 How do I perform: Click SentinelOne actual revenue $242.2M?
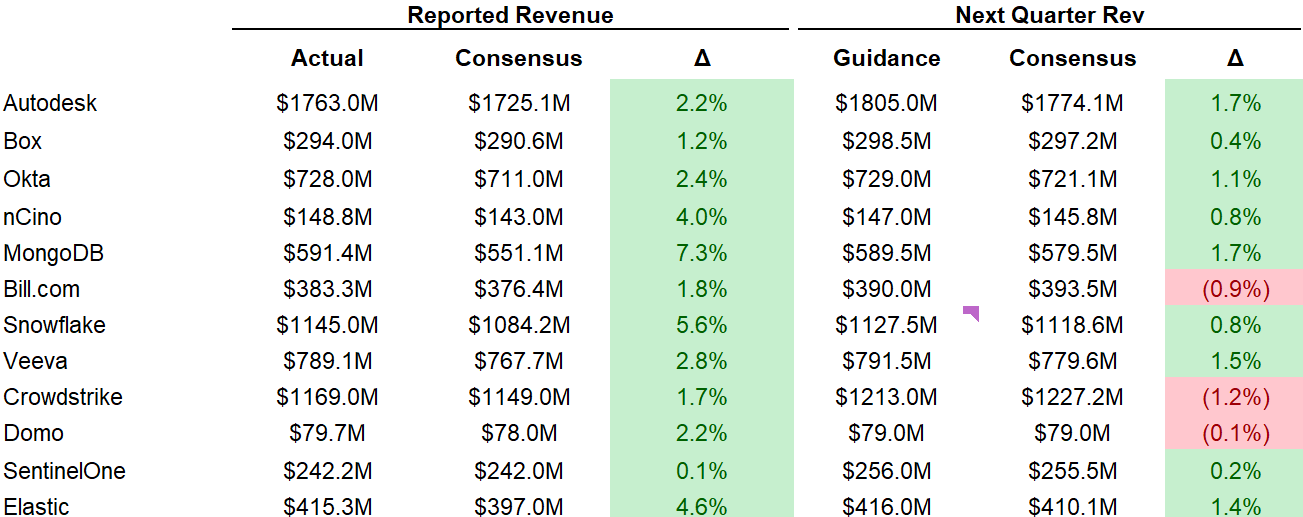click(327, 471)
